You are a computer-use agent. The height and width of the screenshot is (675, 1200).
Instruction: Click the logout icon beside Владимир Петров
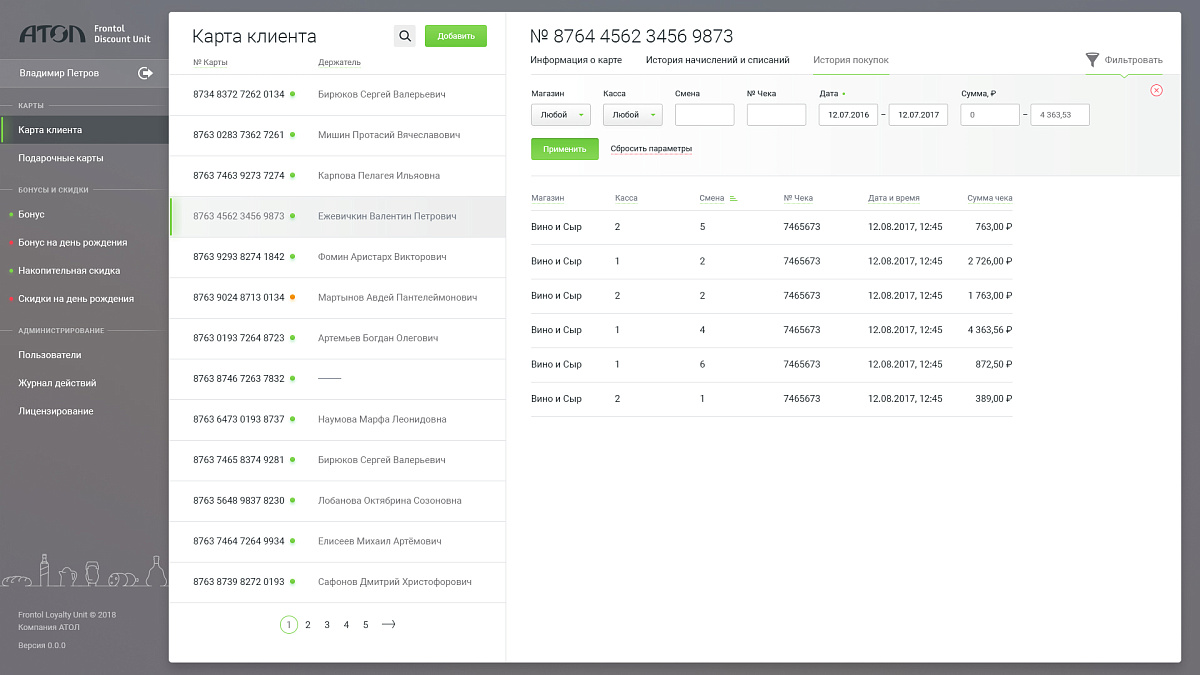[146, 73]
